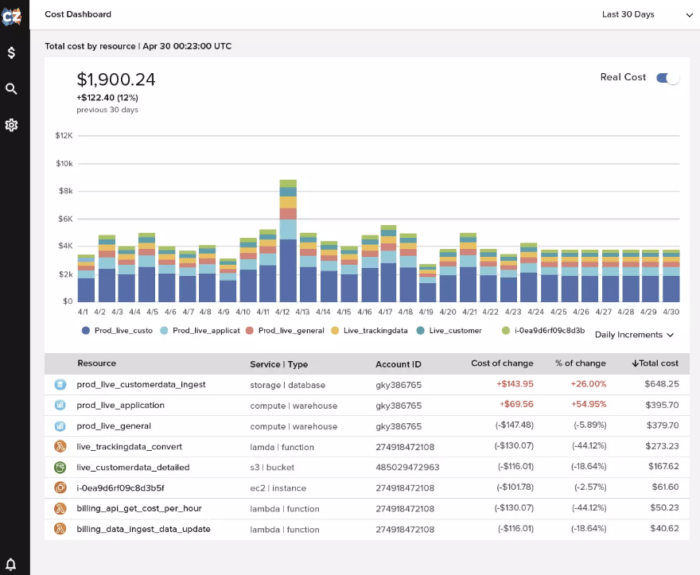The width and height of the screenshot is (700, 575).
Task: Click the tallest 4/12 chart bar
Action: coord(288,240)
